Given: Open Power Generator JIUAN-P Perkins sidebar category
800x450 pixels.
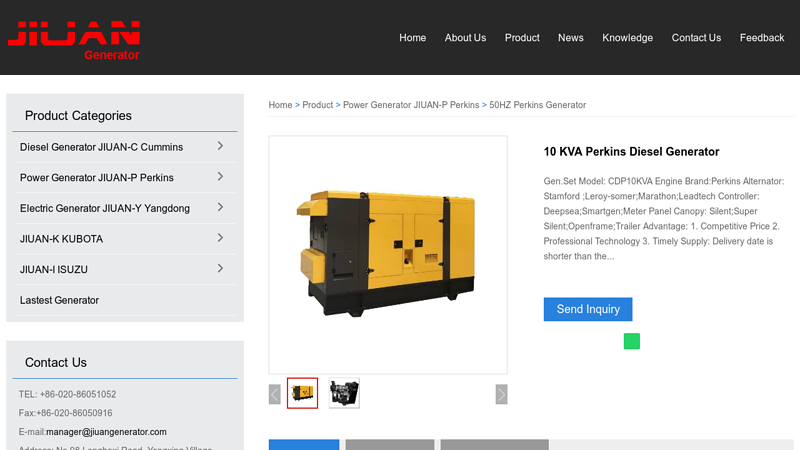Looking at the screenshot, I should coord(96,178).
